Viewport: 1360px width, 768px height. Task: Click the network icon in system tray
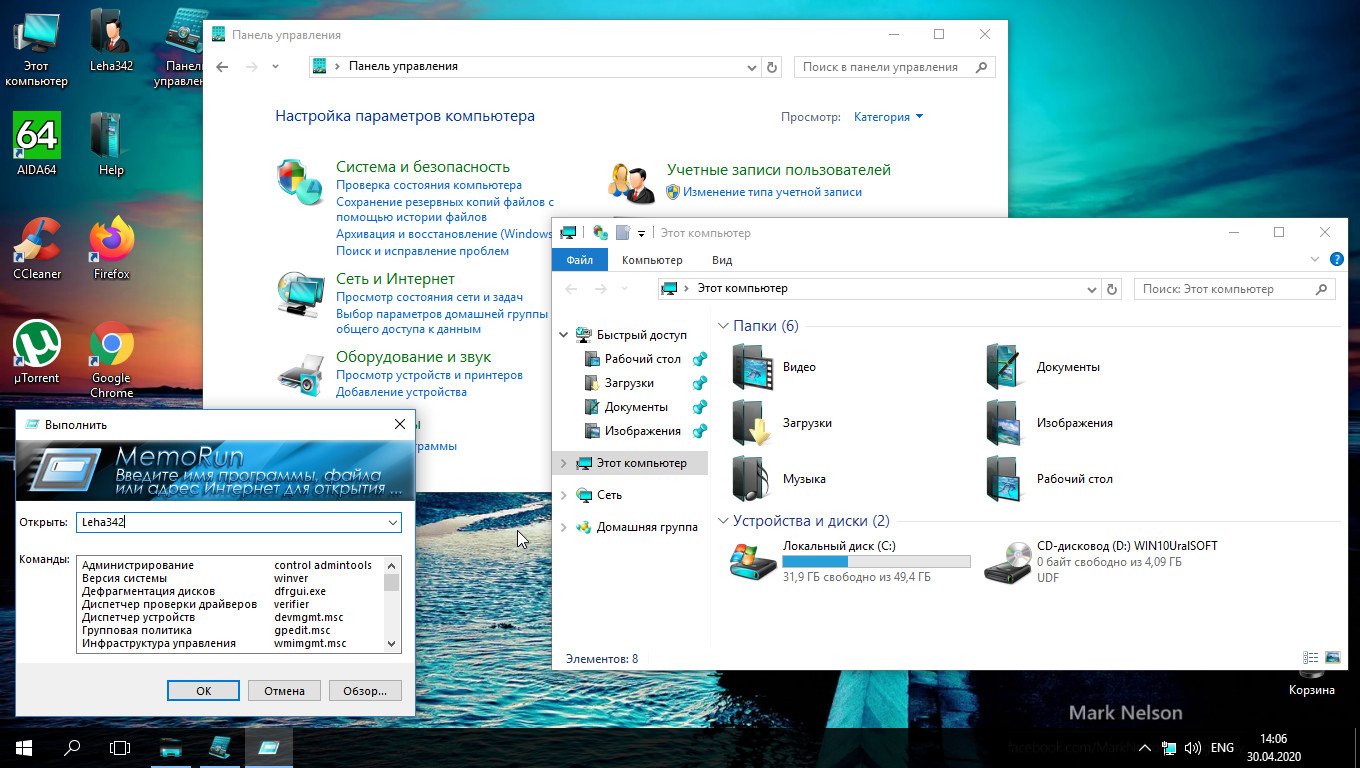tap(1169, 747)
